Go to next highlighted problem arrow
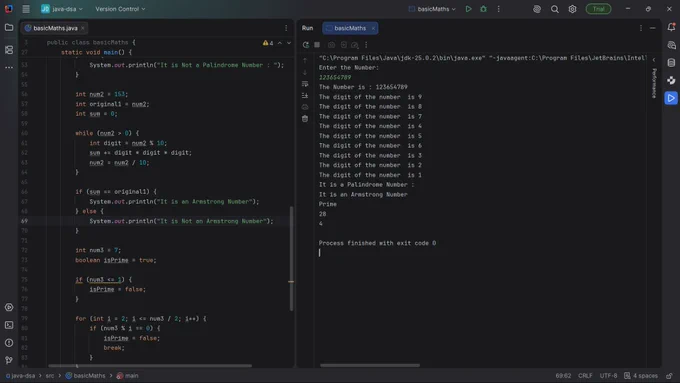 (289, 43)
